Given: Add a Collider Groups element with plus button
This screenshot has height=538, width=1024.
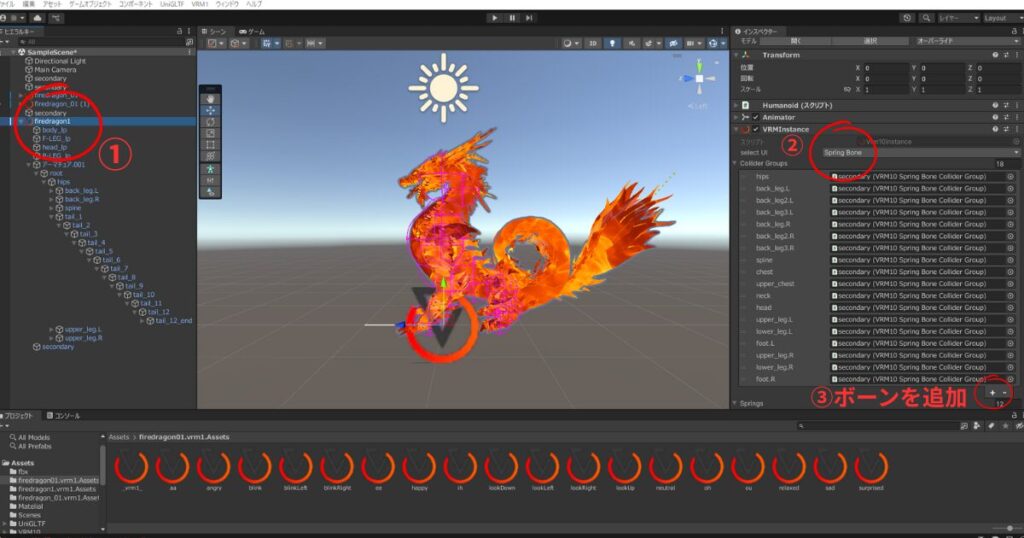Looking at the screenshot, I should point(992,392).
